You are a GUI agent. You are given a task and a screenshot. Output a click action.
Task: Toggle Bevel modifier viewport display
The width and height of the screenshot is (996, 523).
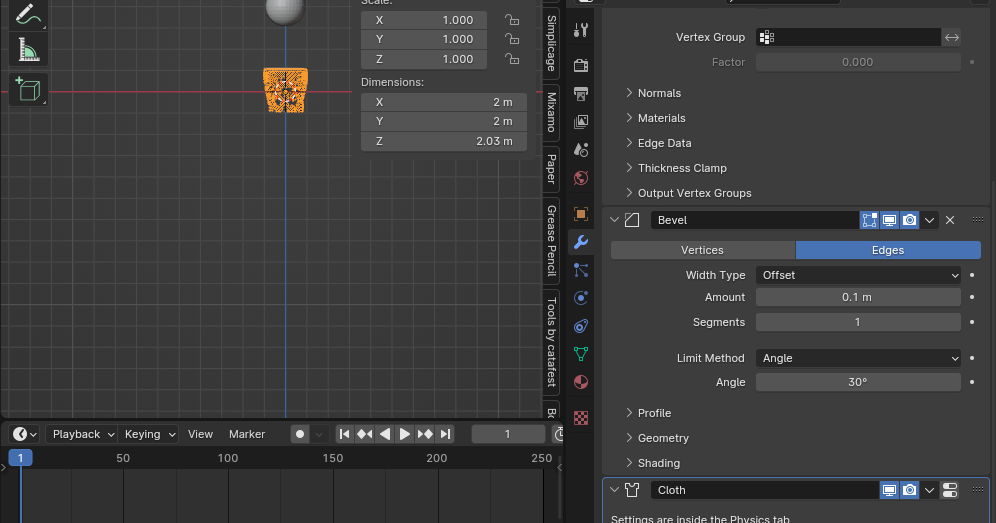point(889,220)
